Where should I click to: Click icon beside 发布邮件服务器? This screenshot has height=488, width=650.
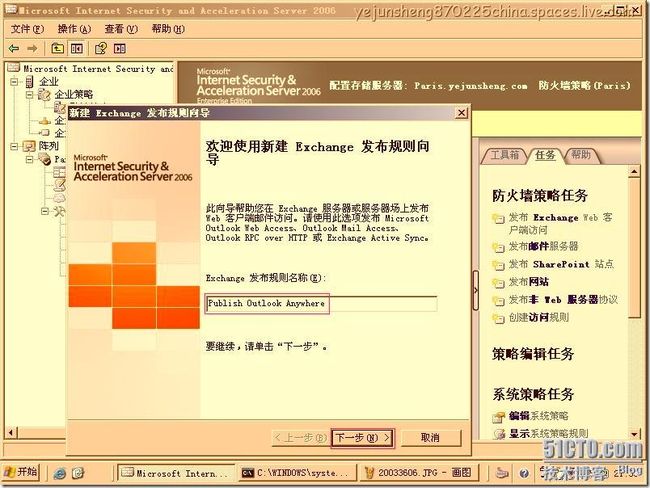(498, 248)
